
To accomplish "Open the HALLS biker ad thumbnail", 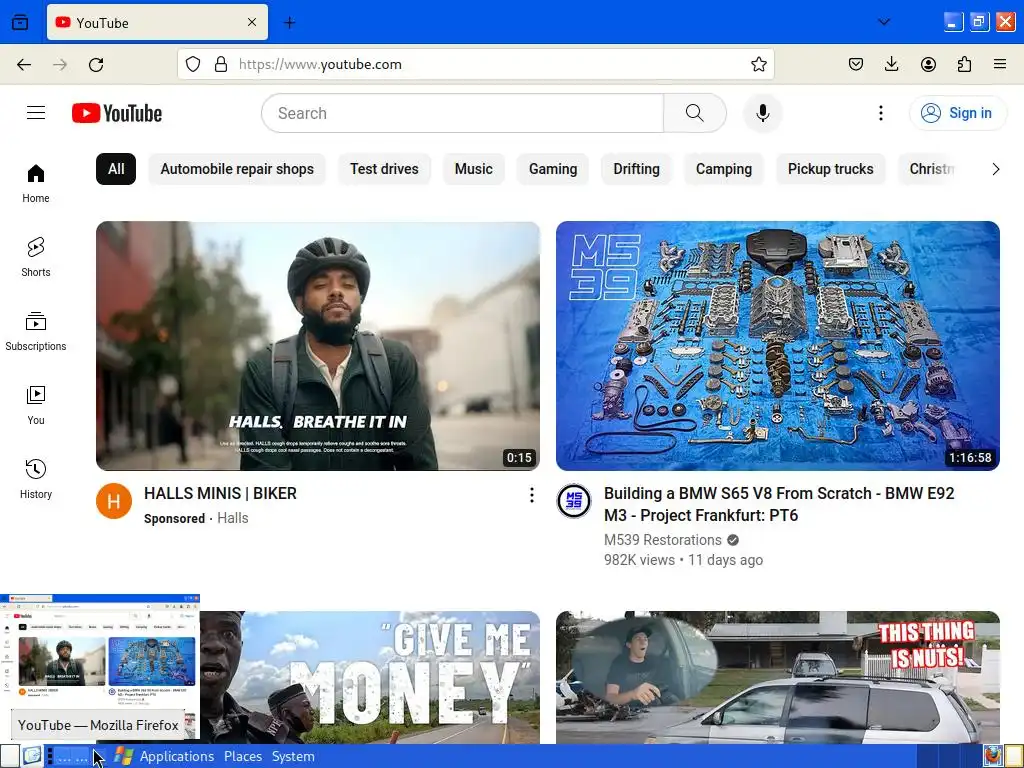I will (x=318, y=345).
